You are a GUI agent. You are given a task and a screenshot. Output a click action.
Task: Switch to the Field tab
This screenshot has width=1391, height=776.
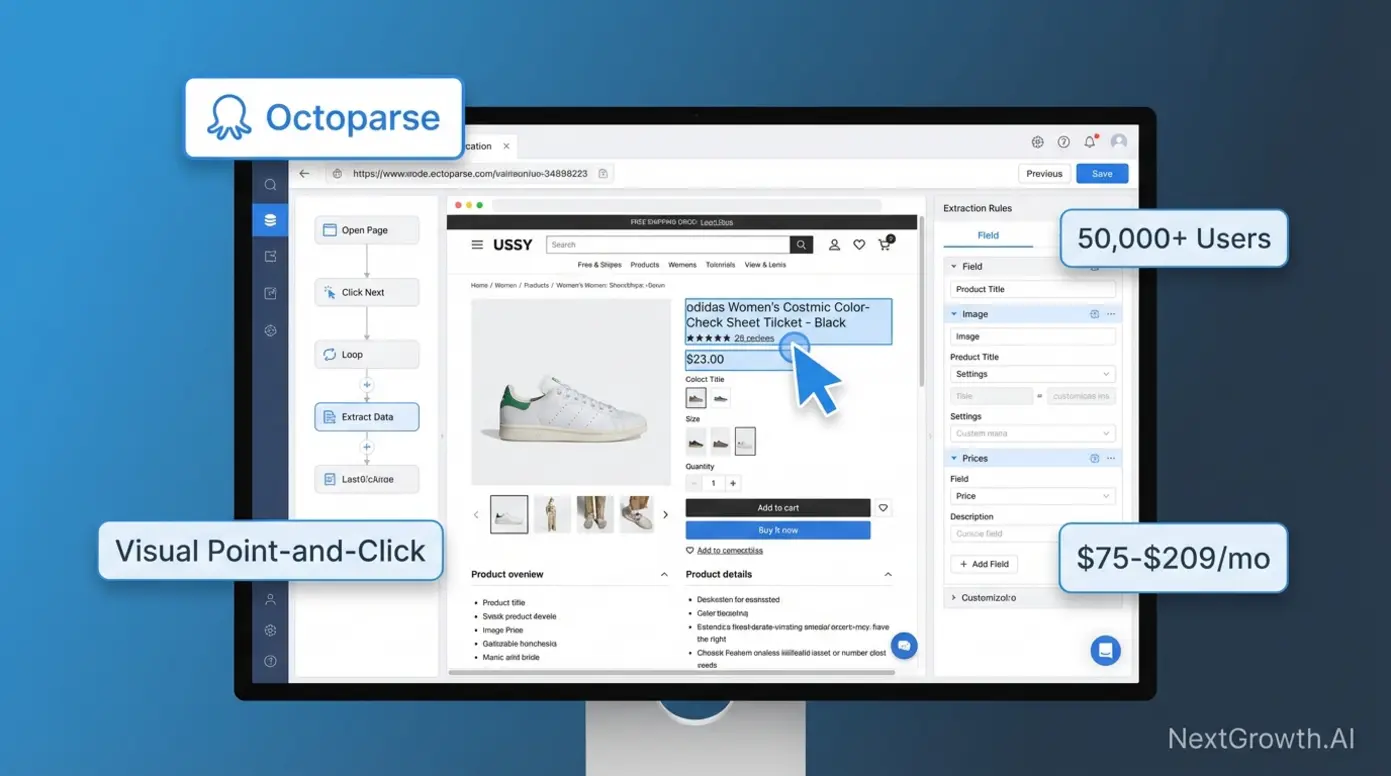pyautogui.click(x=988, y=235)
